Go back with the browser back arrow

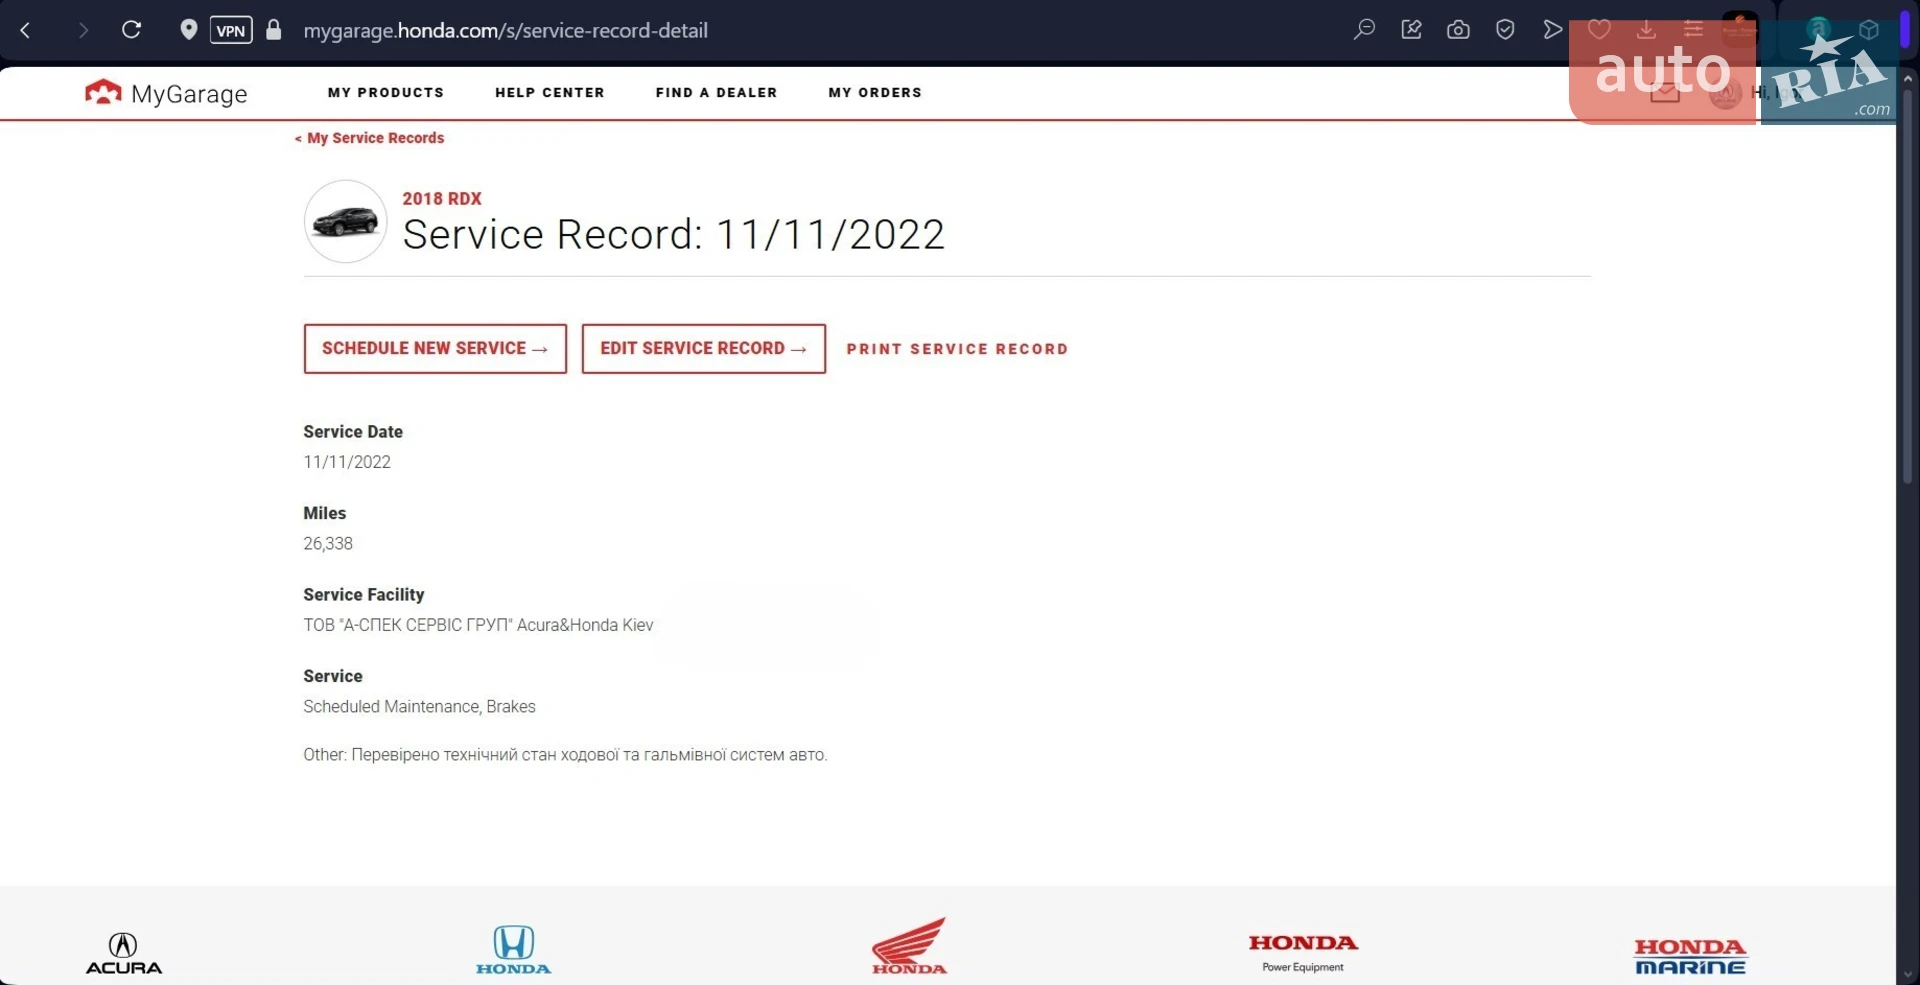pyautogui.click(x=26, y=30)
